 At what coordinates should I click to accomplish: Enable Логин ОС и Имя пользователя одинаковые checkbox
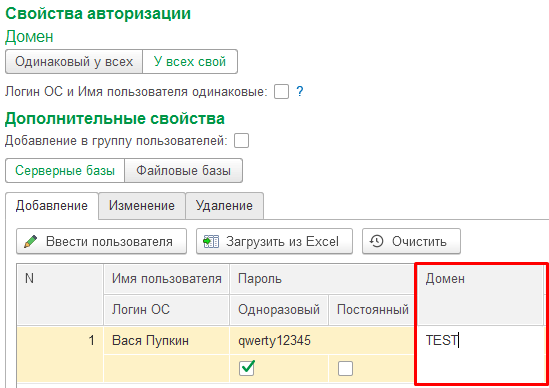(282, 92)
